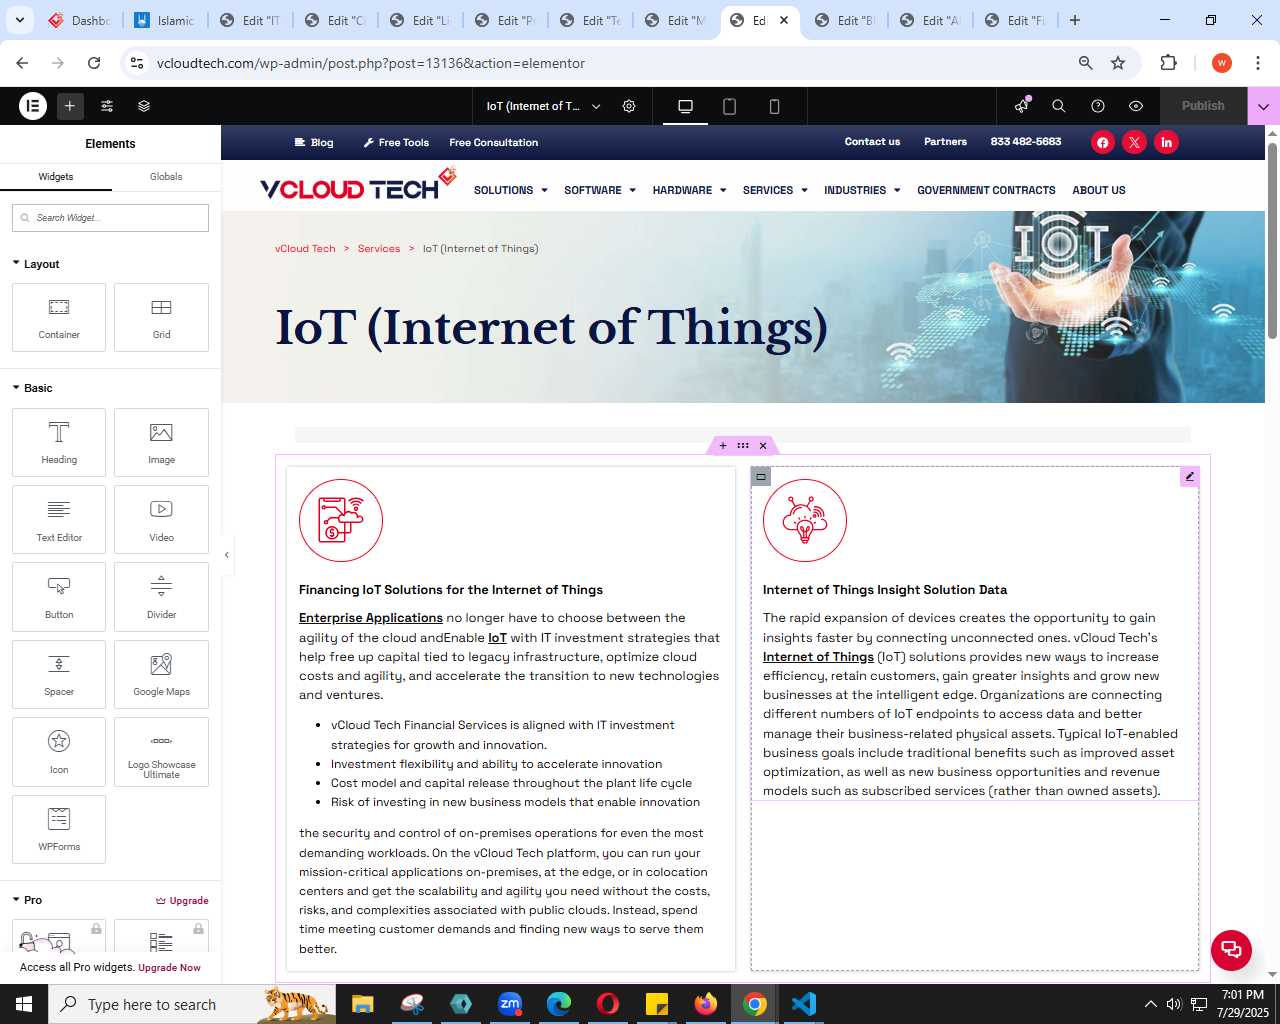Click the Contact us link

[872, 142]
